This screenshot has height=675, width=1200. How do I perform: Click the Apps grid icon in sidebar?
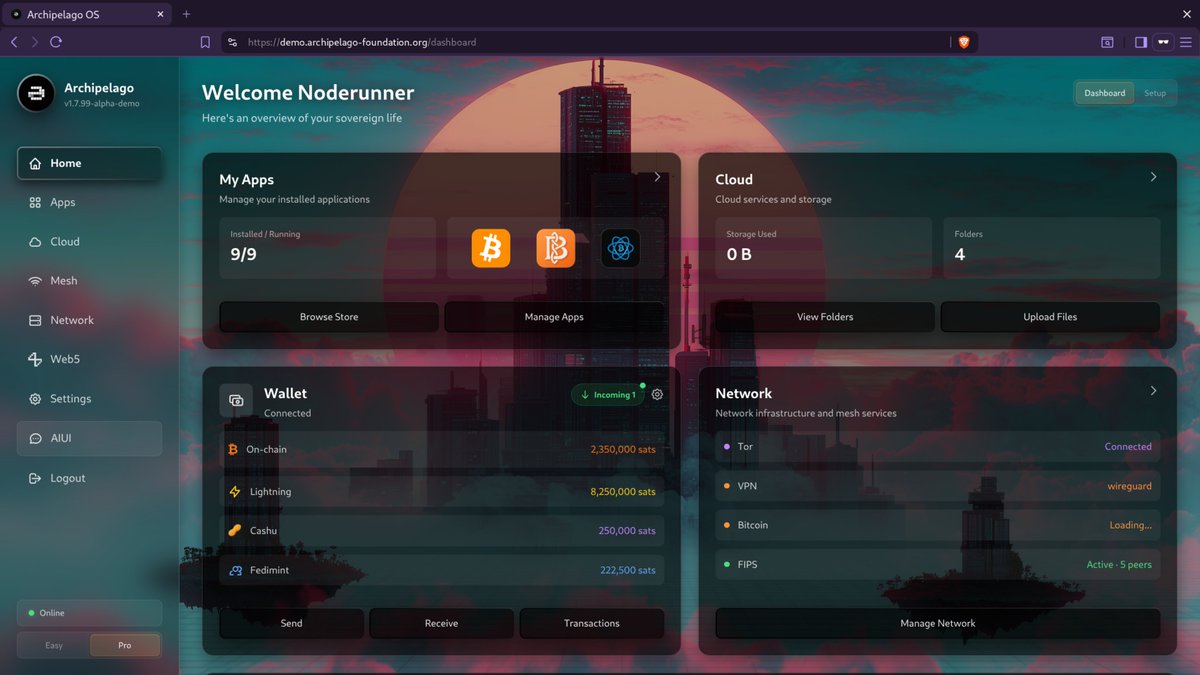(x=36, y=203)
